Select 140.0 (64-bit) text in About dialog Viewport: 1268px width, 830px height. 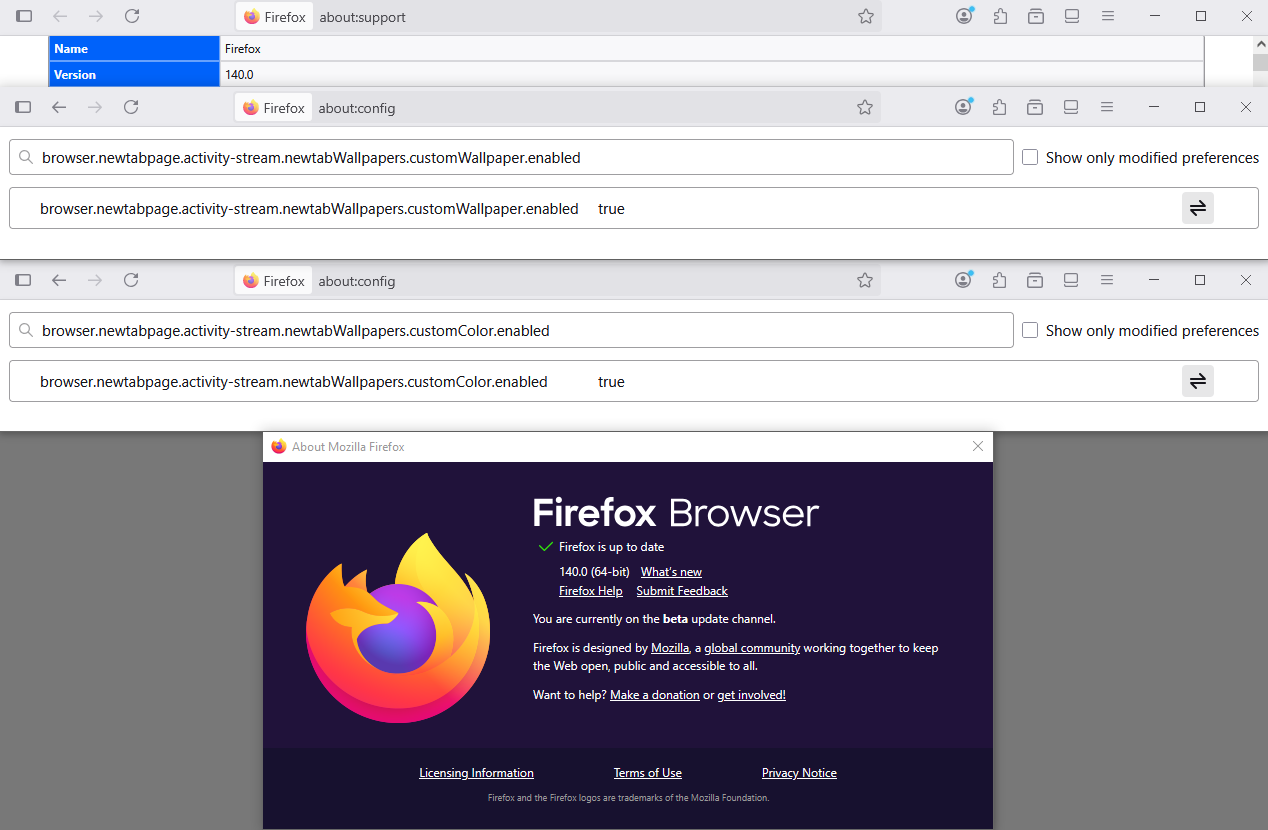pos(594,572)
